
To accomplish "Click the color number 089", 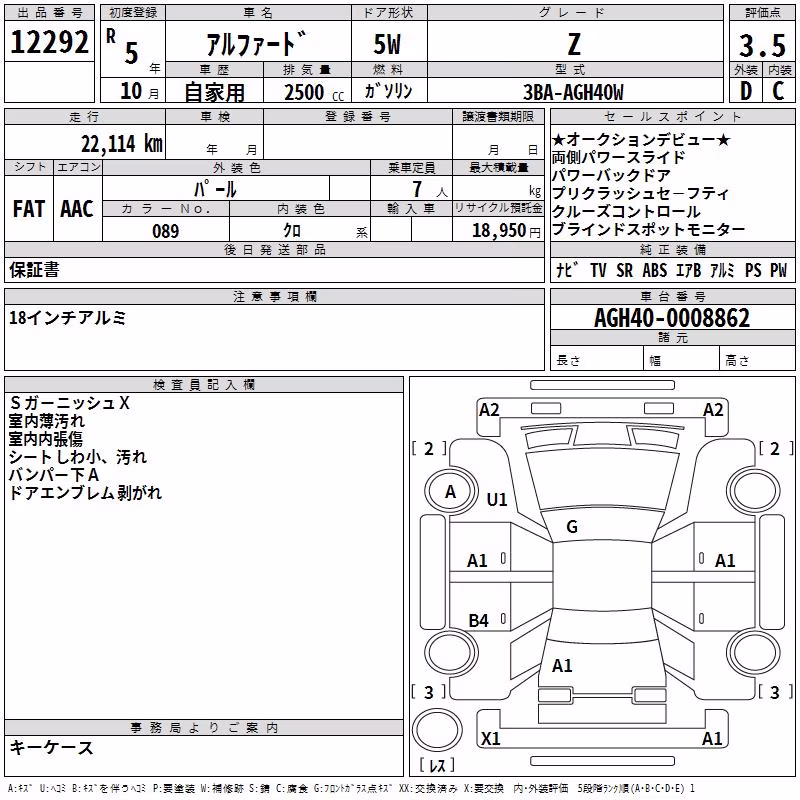I will pos(166,231).
